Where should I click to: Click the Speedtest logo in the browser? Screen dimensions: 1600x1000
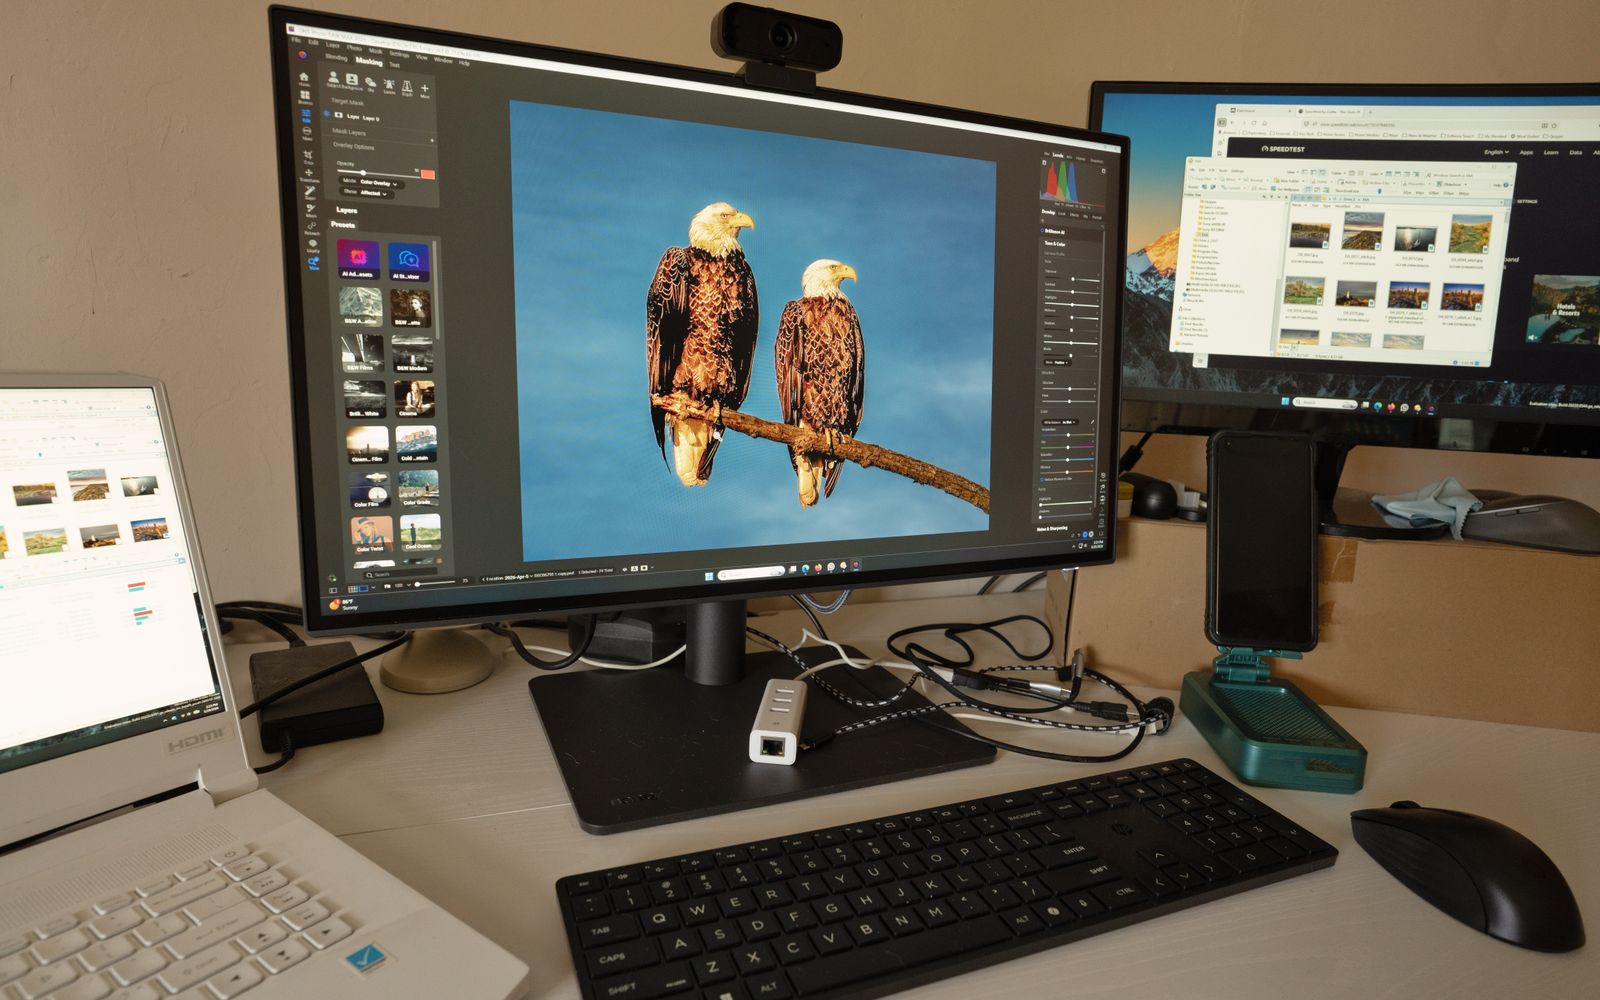click(x=1283, y=148)
